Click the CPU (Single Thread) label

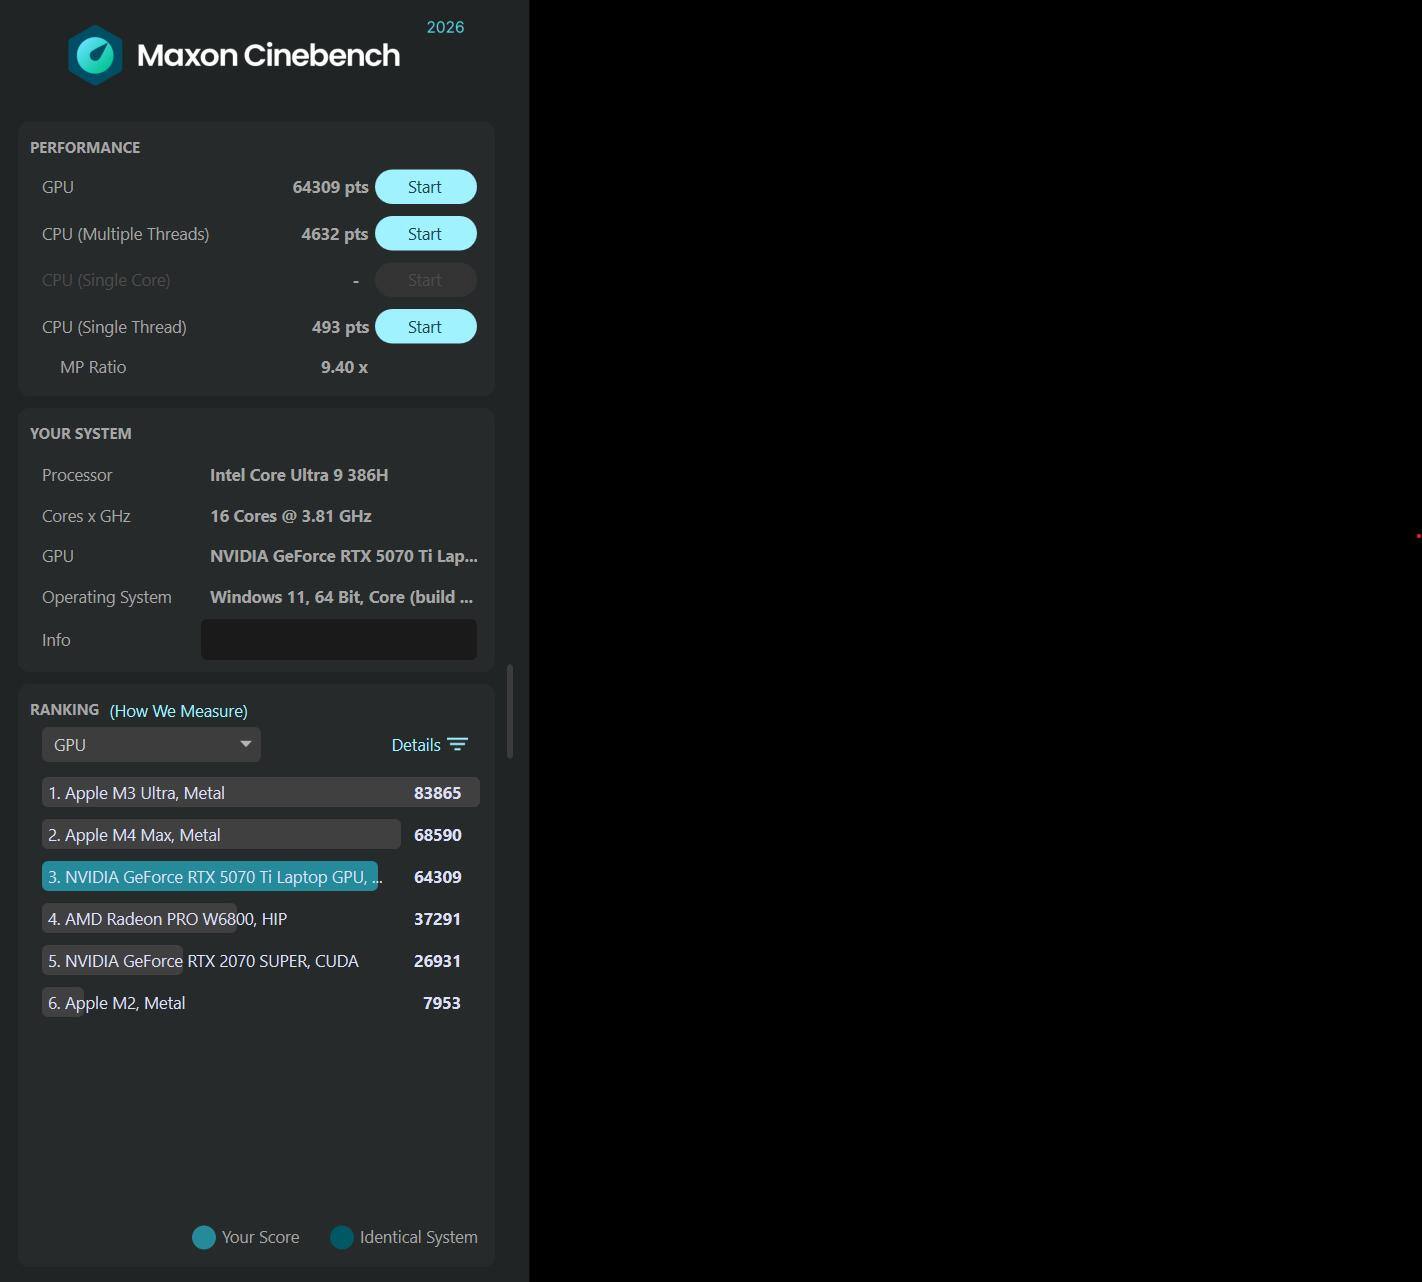pyautogui.click(x=114, y=327)
